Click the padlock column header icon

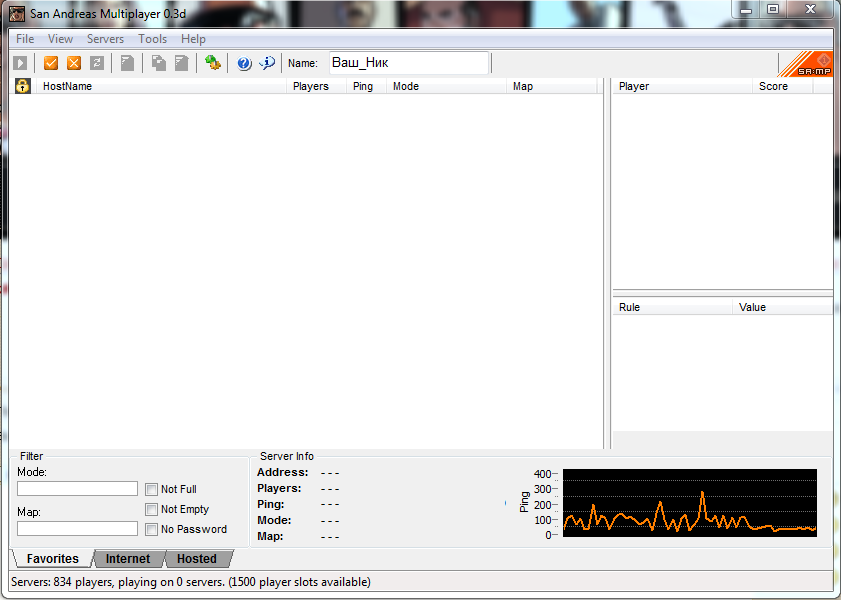click(x=23, y=86)
